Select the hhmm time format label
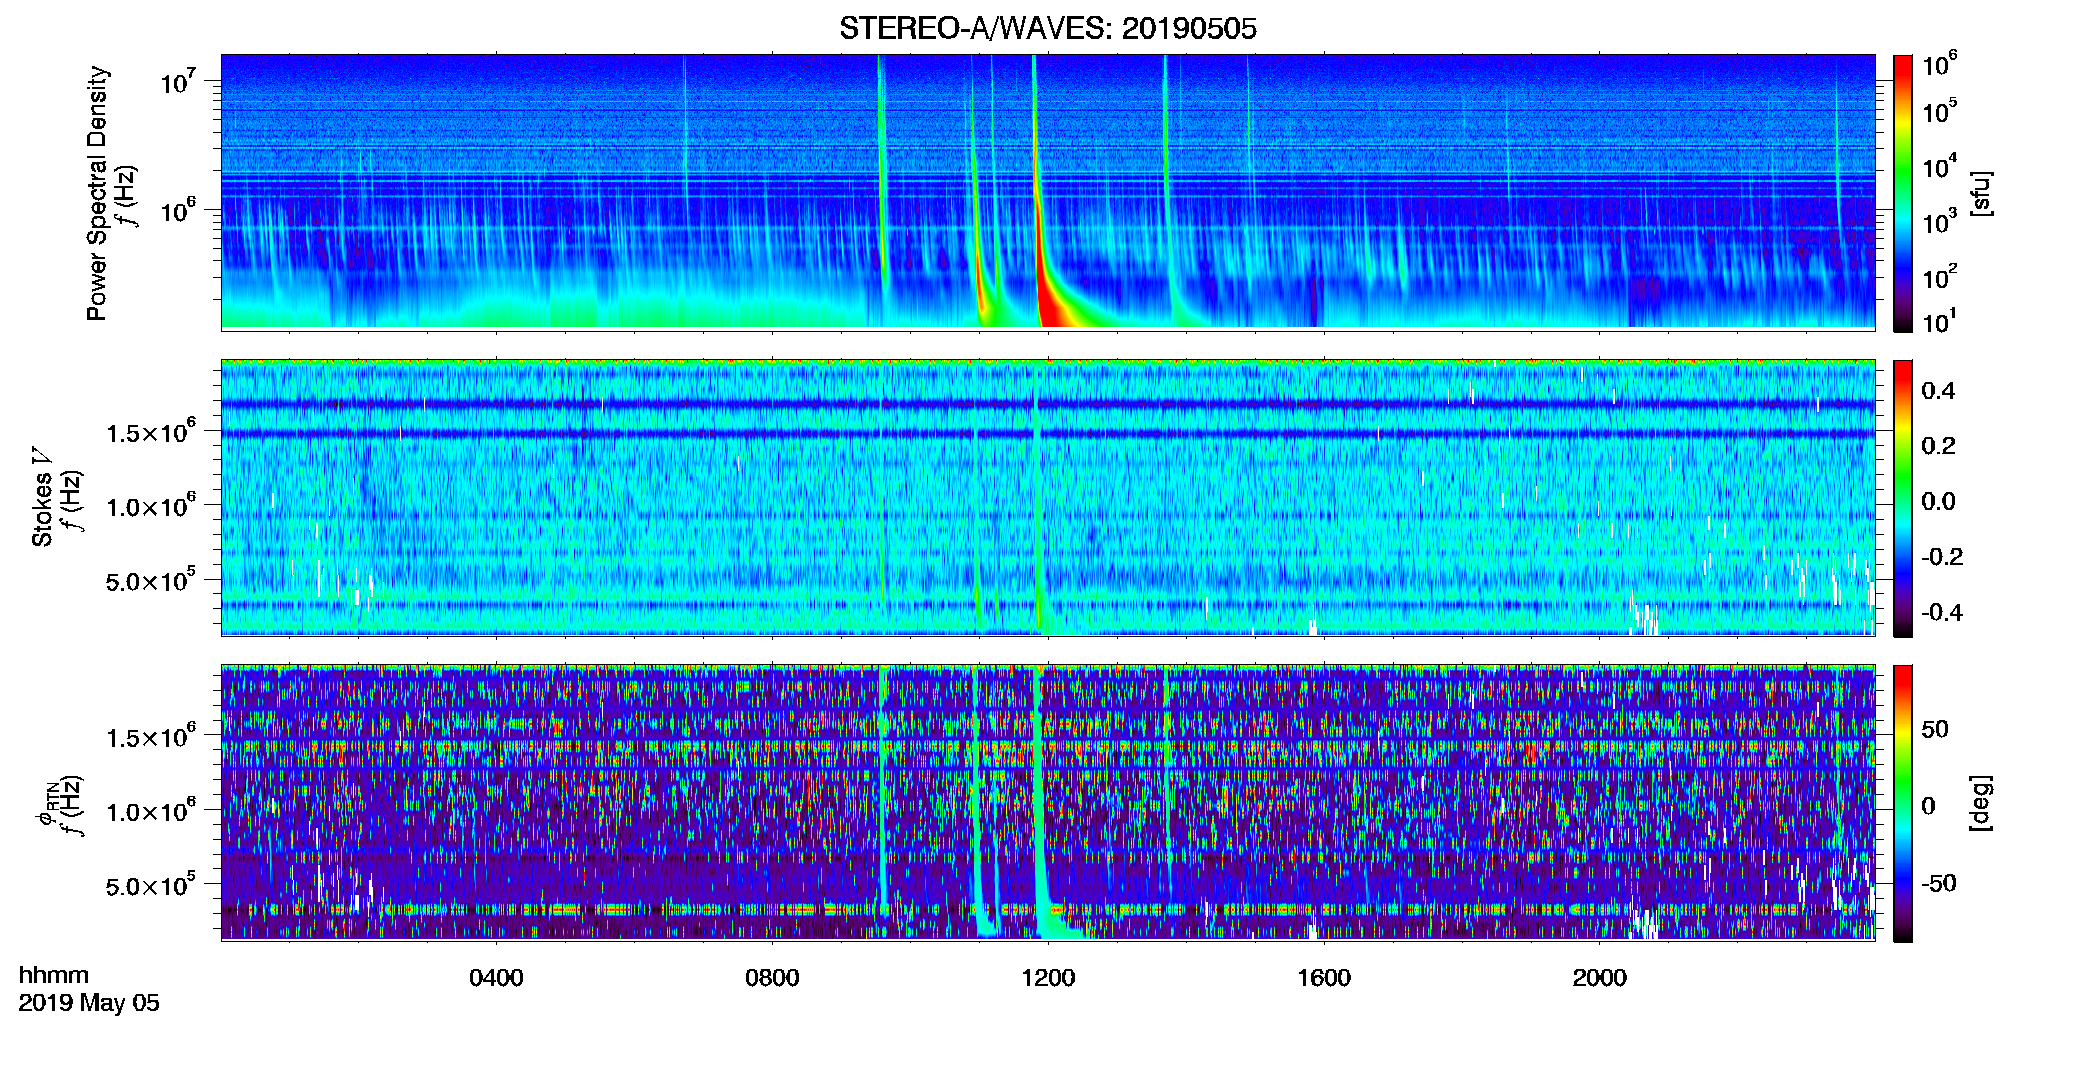 54,975
